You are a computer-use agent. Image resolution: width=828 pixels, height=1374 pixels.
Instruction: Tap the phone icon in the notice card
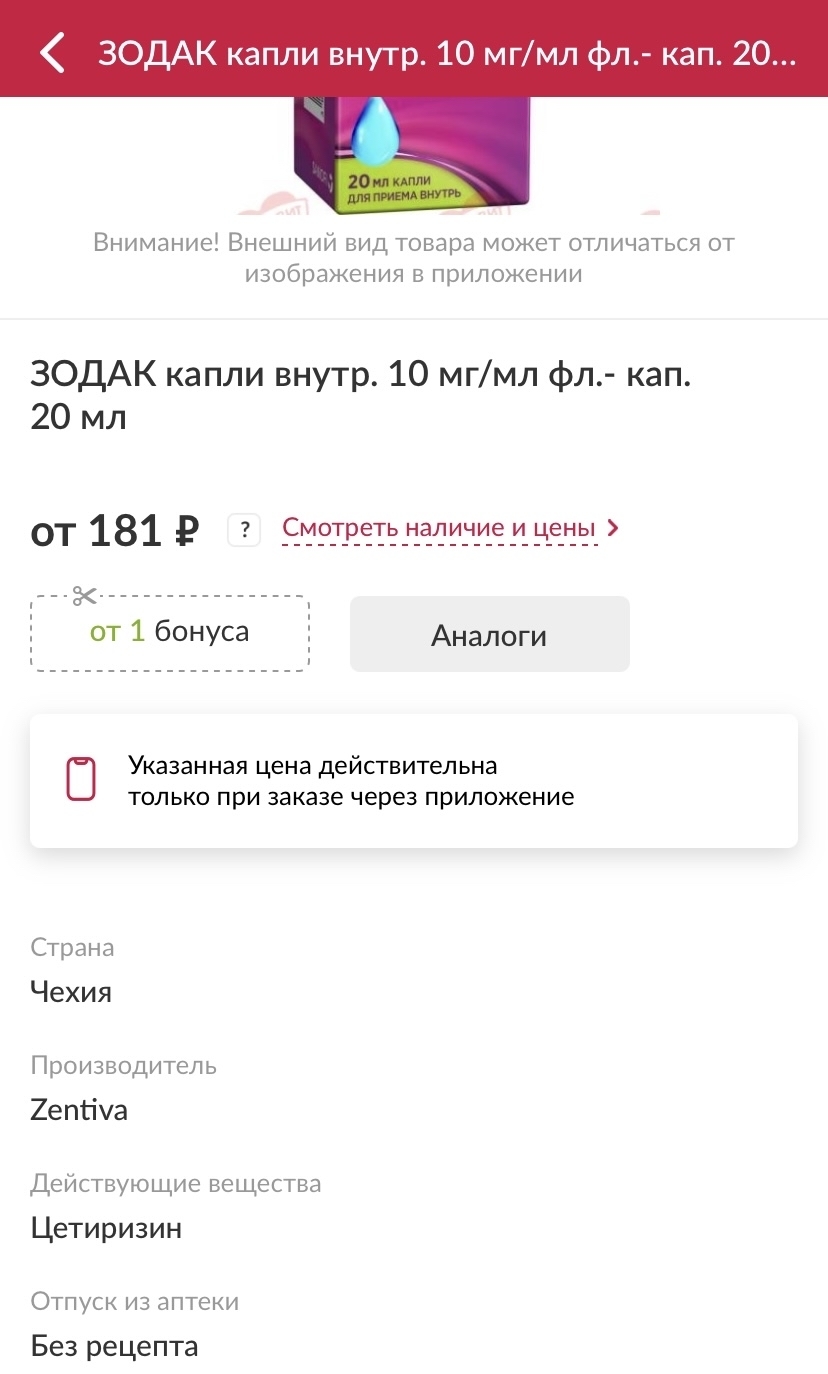[x=81, y=779]
